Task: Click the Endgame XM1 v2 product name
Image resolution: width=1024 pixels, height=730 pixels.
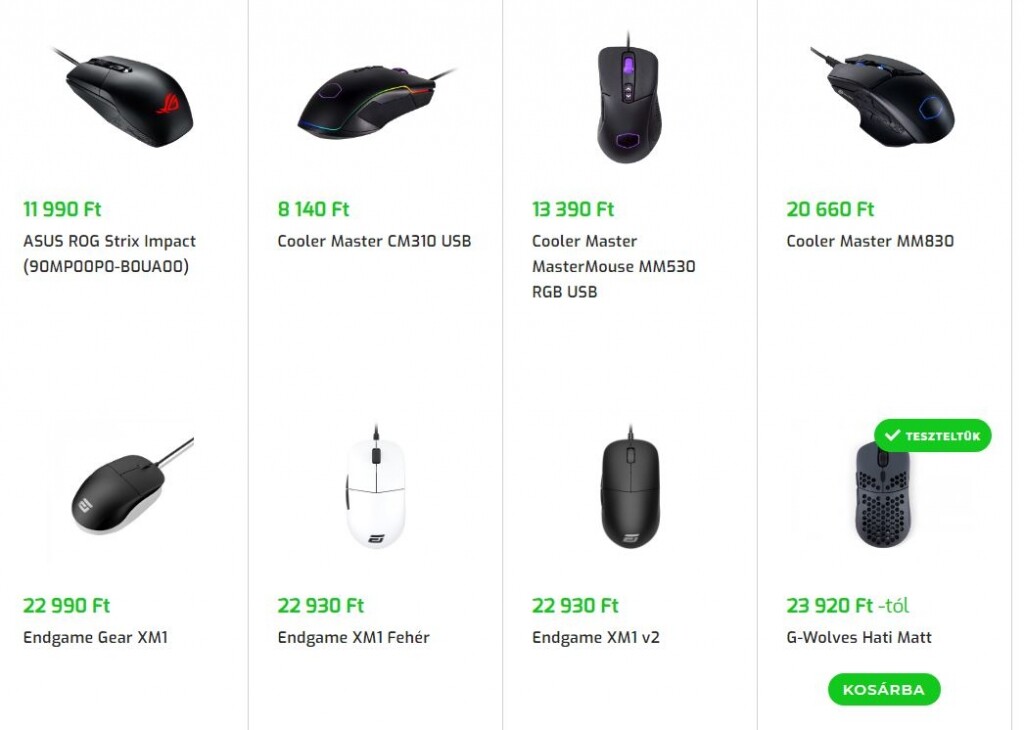Action: point(595,637)
